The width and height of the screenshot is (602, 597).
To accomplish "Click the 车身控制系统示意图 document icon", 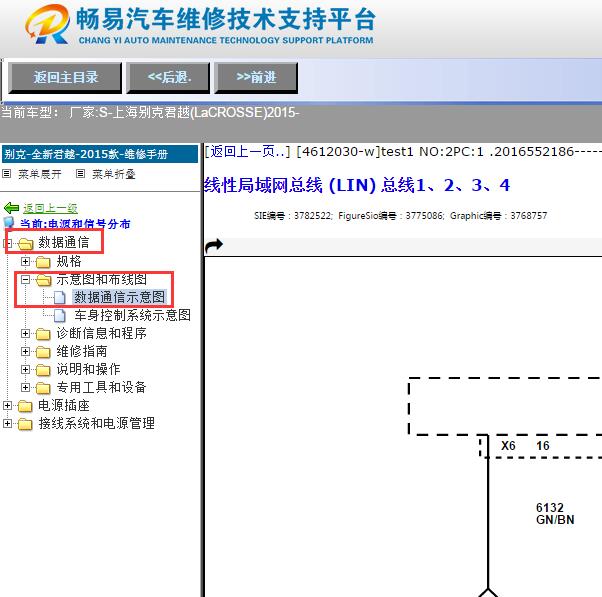I will point(60,315).
